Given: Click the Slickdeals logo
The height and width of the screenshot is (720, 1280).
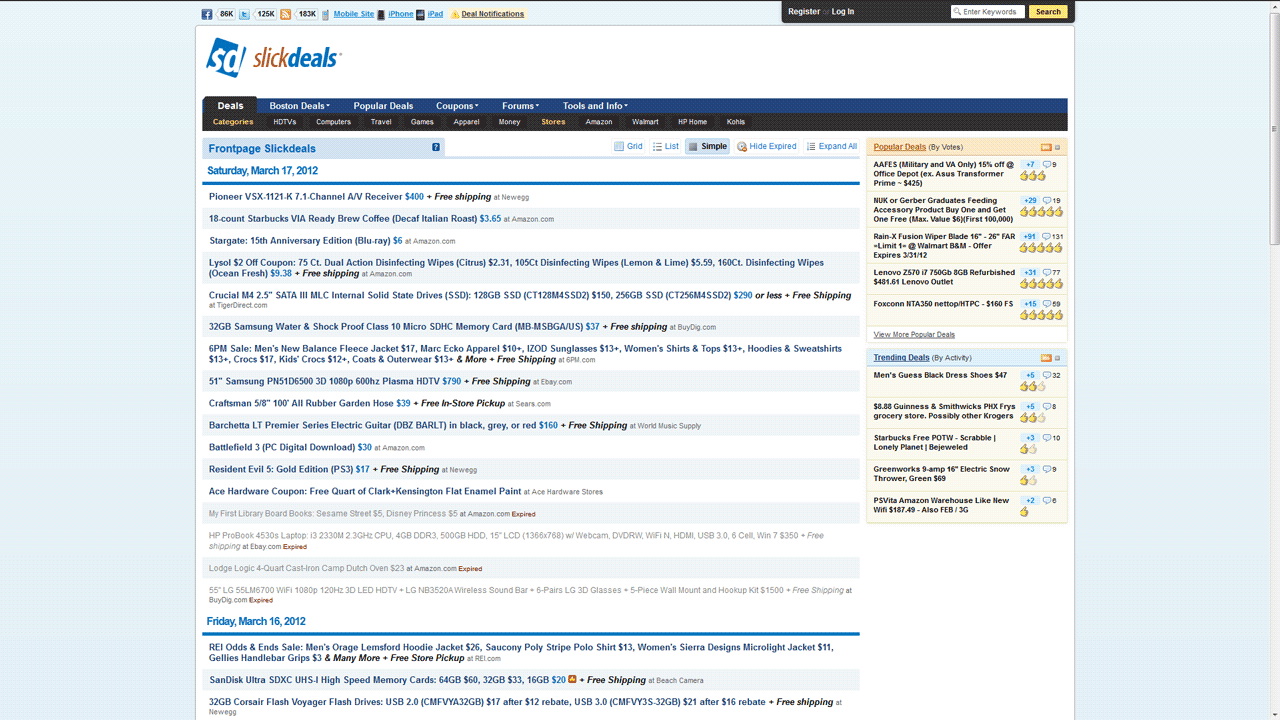Looking at the screenshot, I should click(x=274, y=57).
